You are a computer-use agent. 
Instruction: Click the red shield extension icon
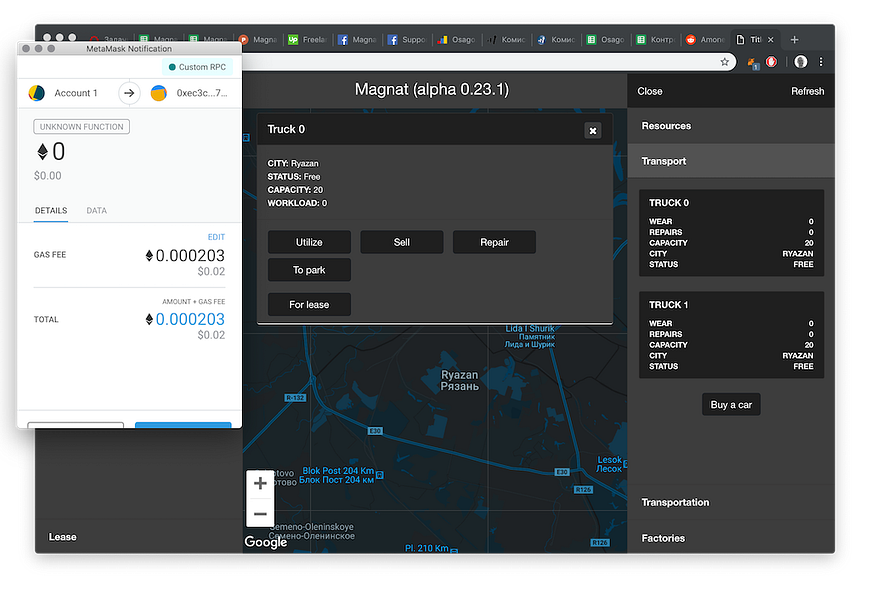coord(771,62)
